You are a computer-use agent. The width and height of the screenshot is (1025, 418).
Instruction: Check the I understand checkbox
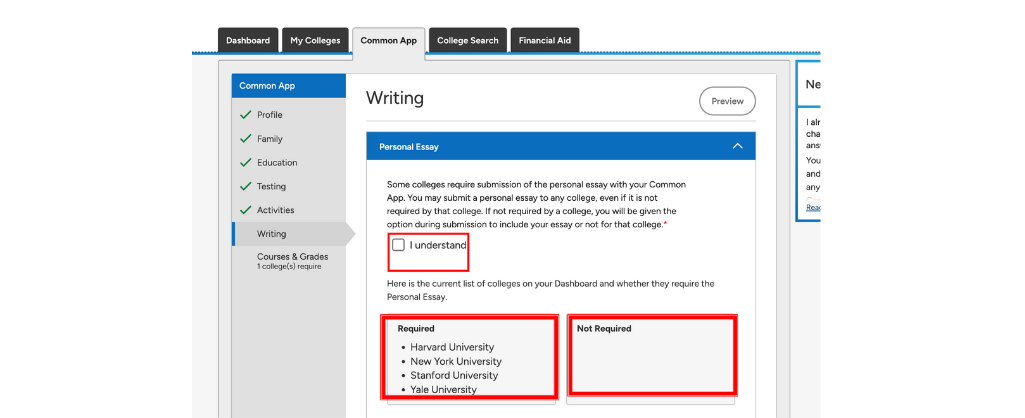point(398,245)
